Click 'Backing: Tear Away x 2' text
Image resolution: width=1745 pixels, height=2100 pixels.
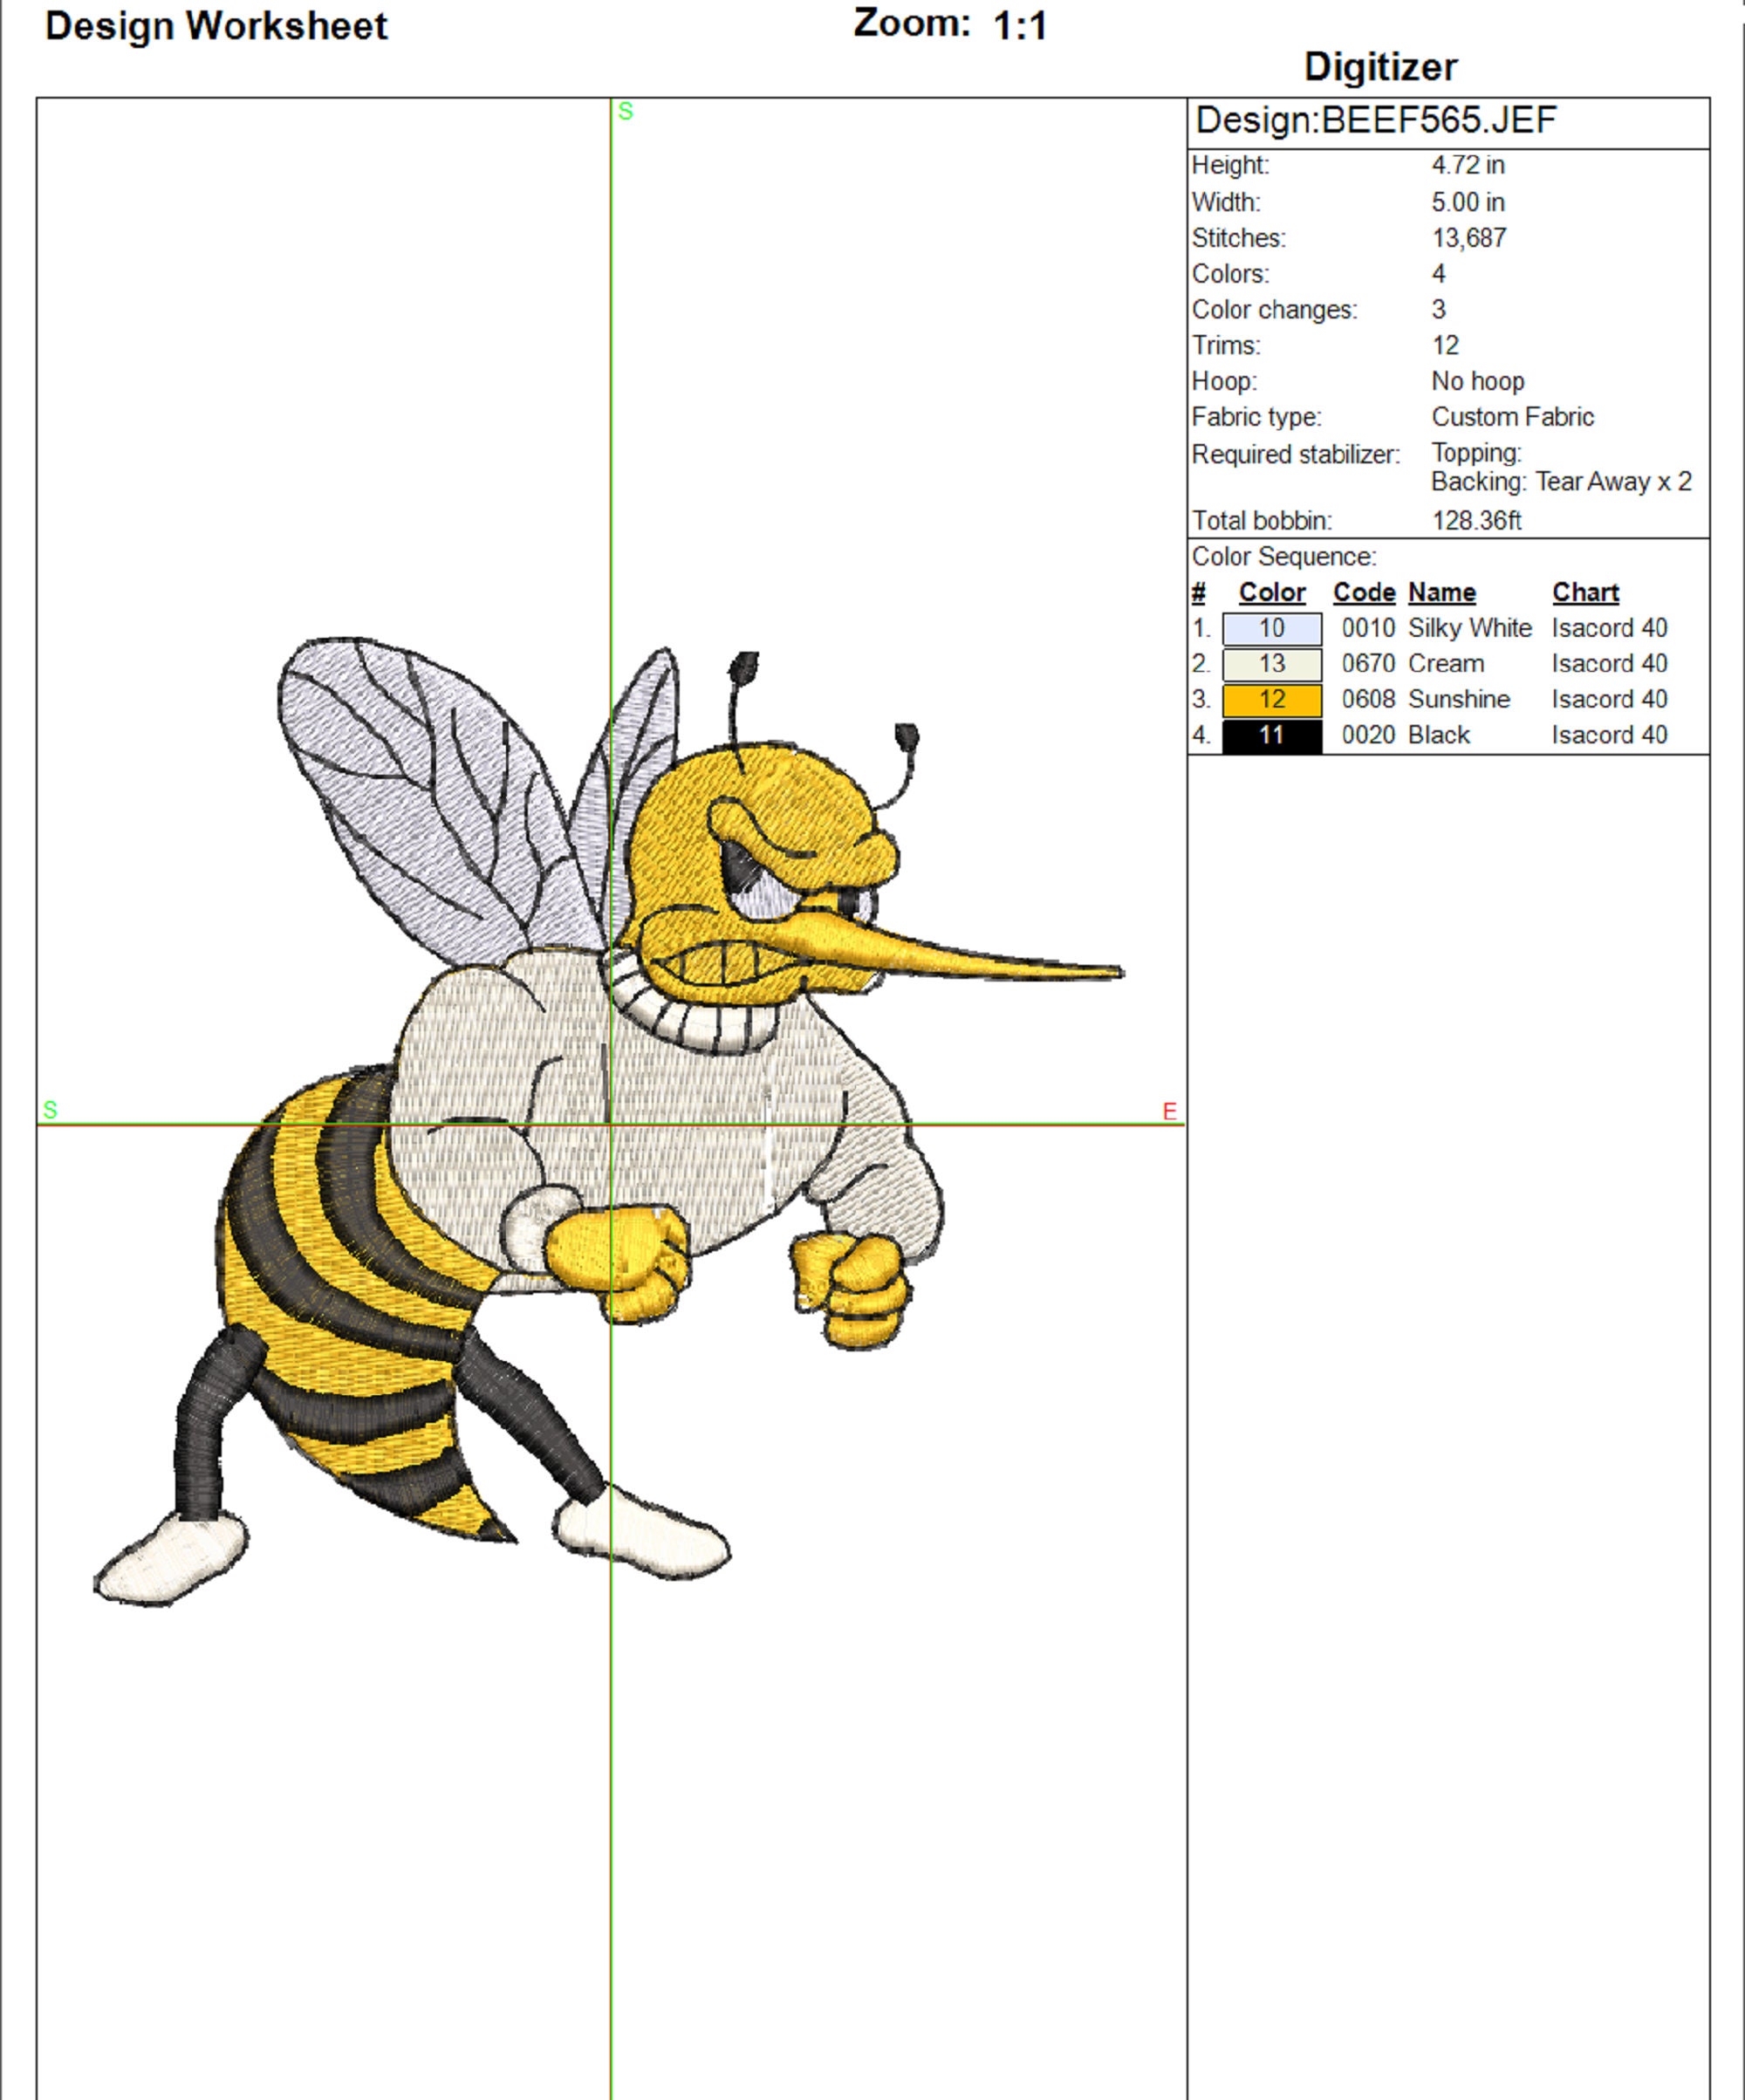tap(1561, 482)
